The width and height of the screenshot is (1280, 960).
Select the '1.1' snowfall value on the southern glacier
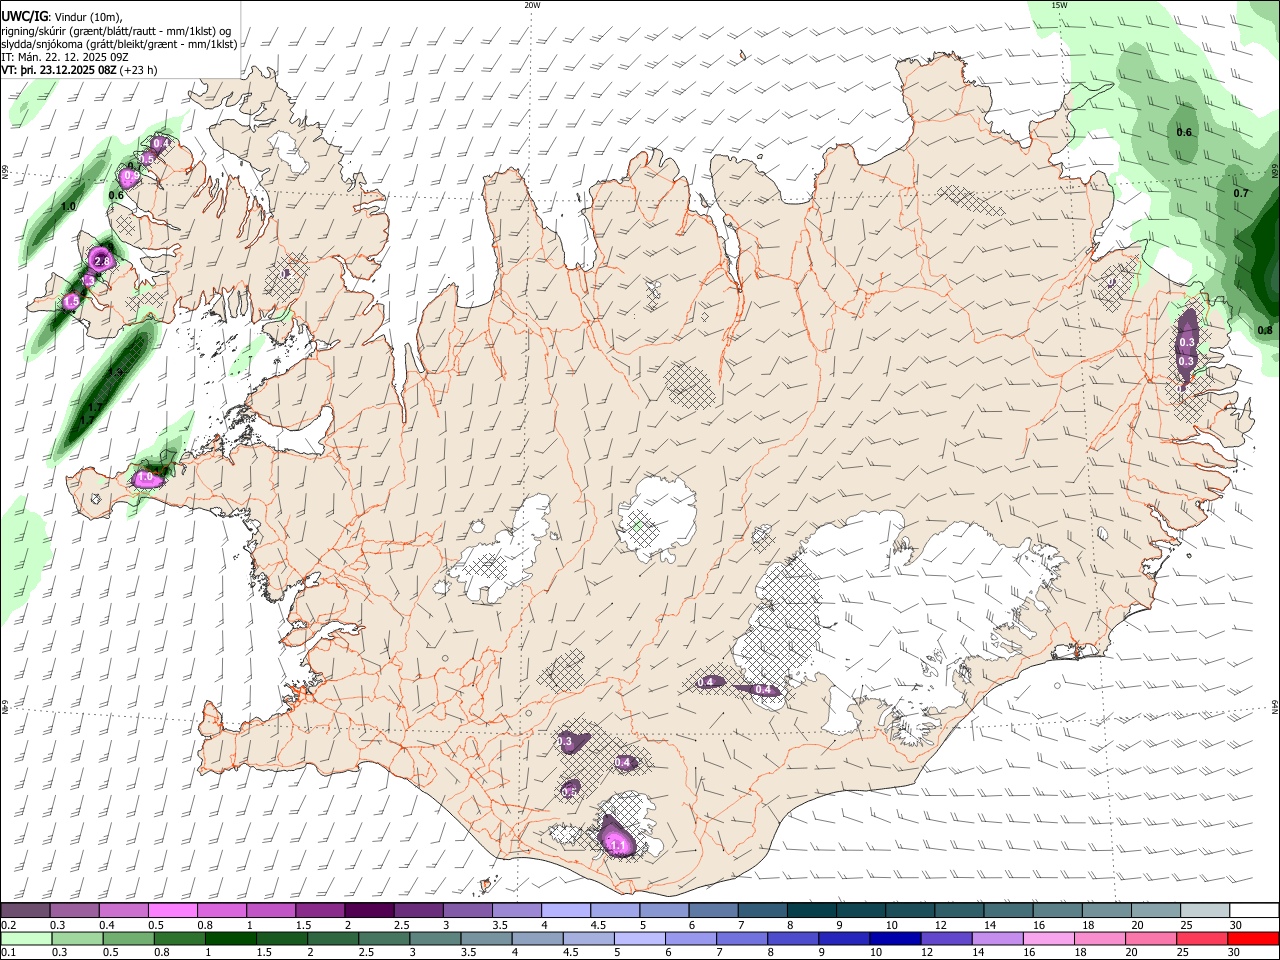click(x=618, y=846)
